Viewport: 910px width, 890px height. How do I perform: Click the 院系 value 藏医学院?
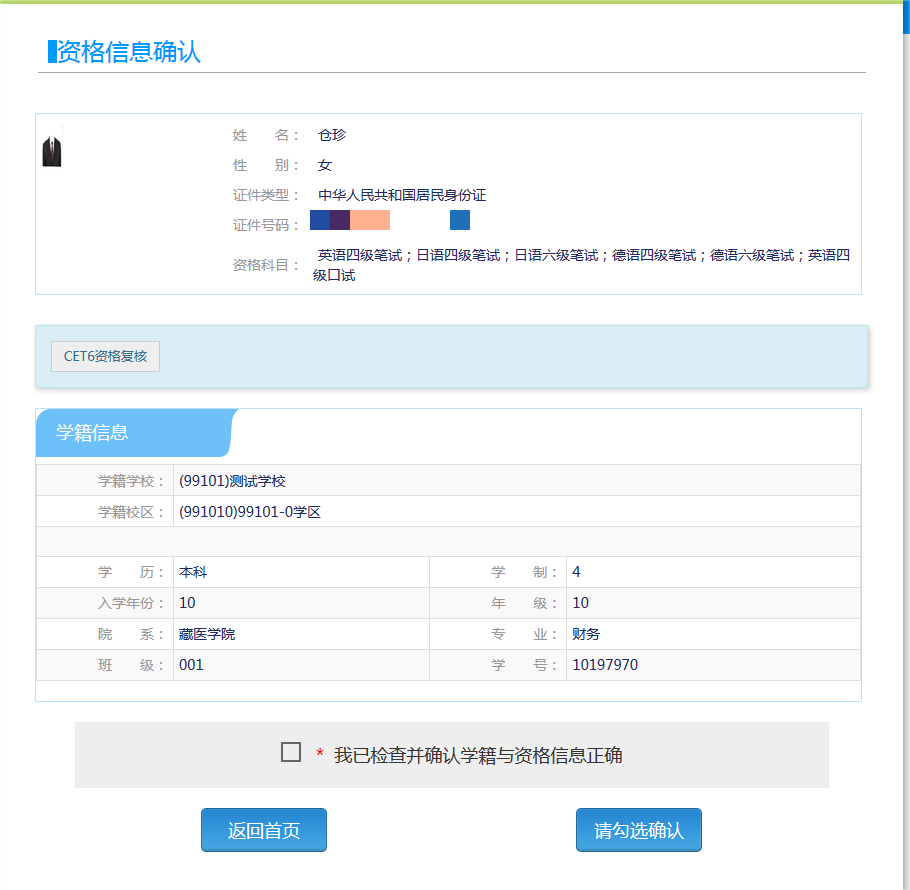tap(207, 634)
